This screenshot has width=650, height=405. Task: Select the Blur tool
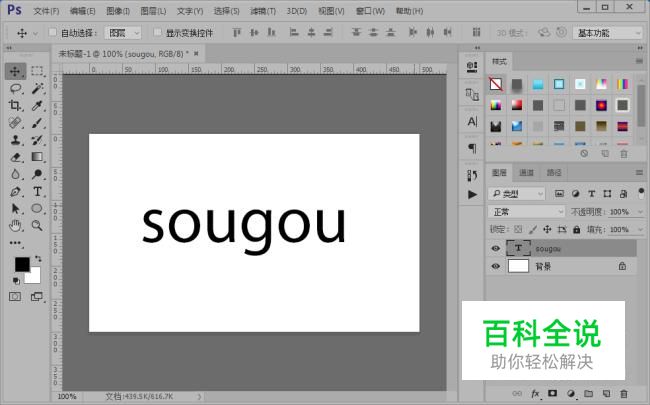pos(15,174)
